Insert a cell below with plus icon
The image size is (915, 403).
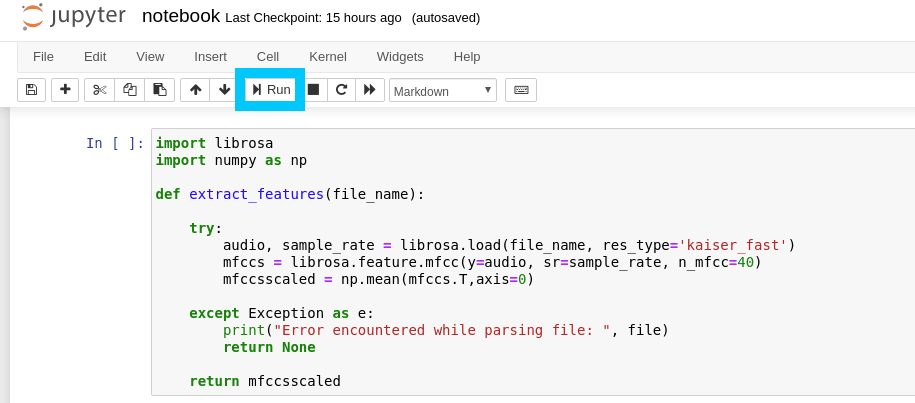pyautogui.click(x=65, y=90)
